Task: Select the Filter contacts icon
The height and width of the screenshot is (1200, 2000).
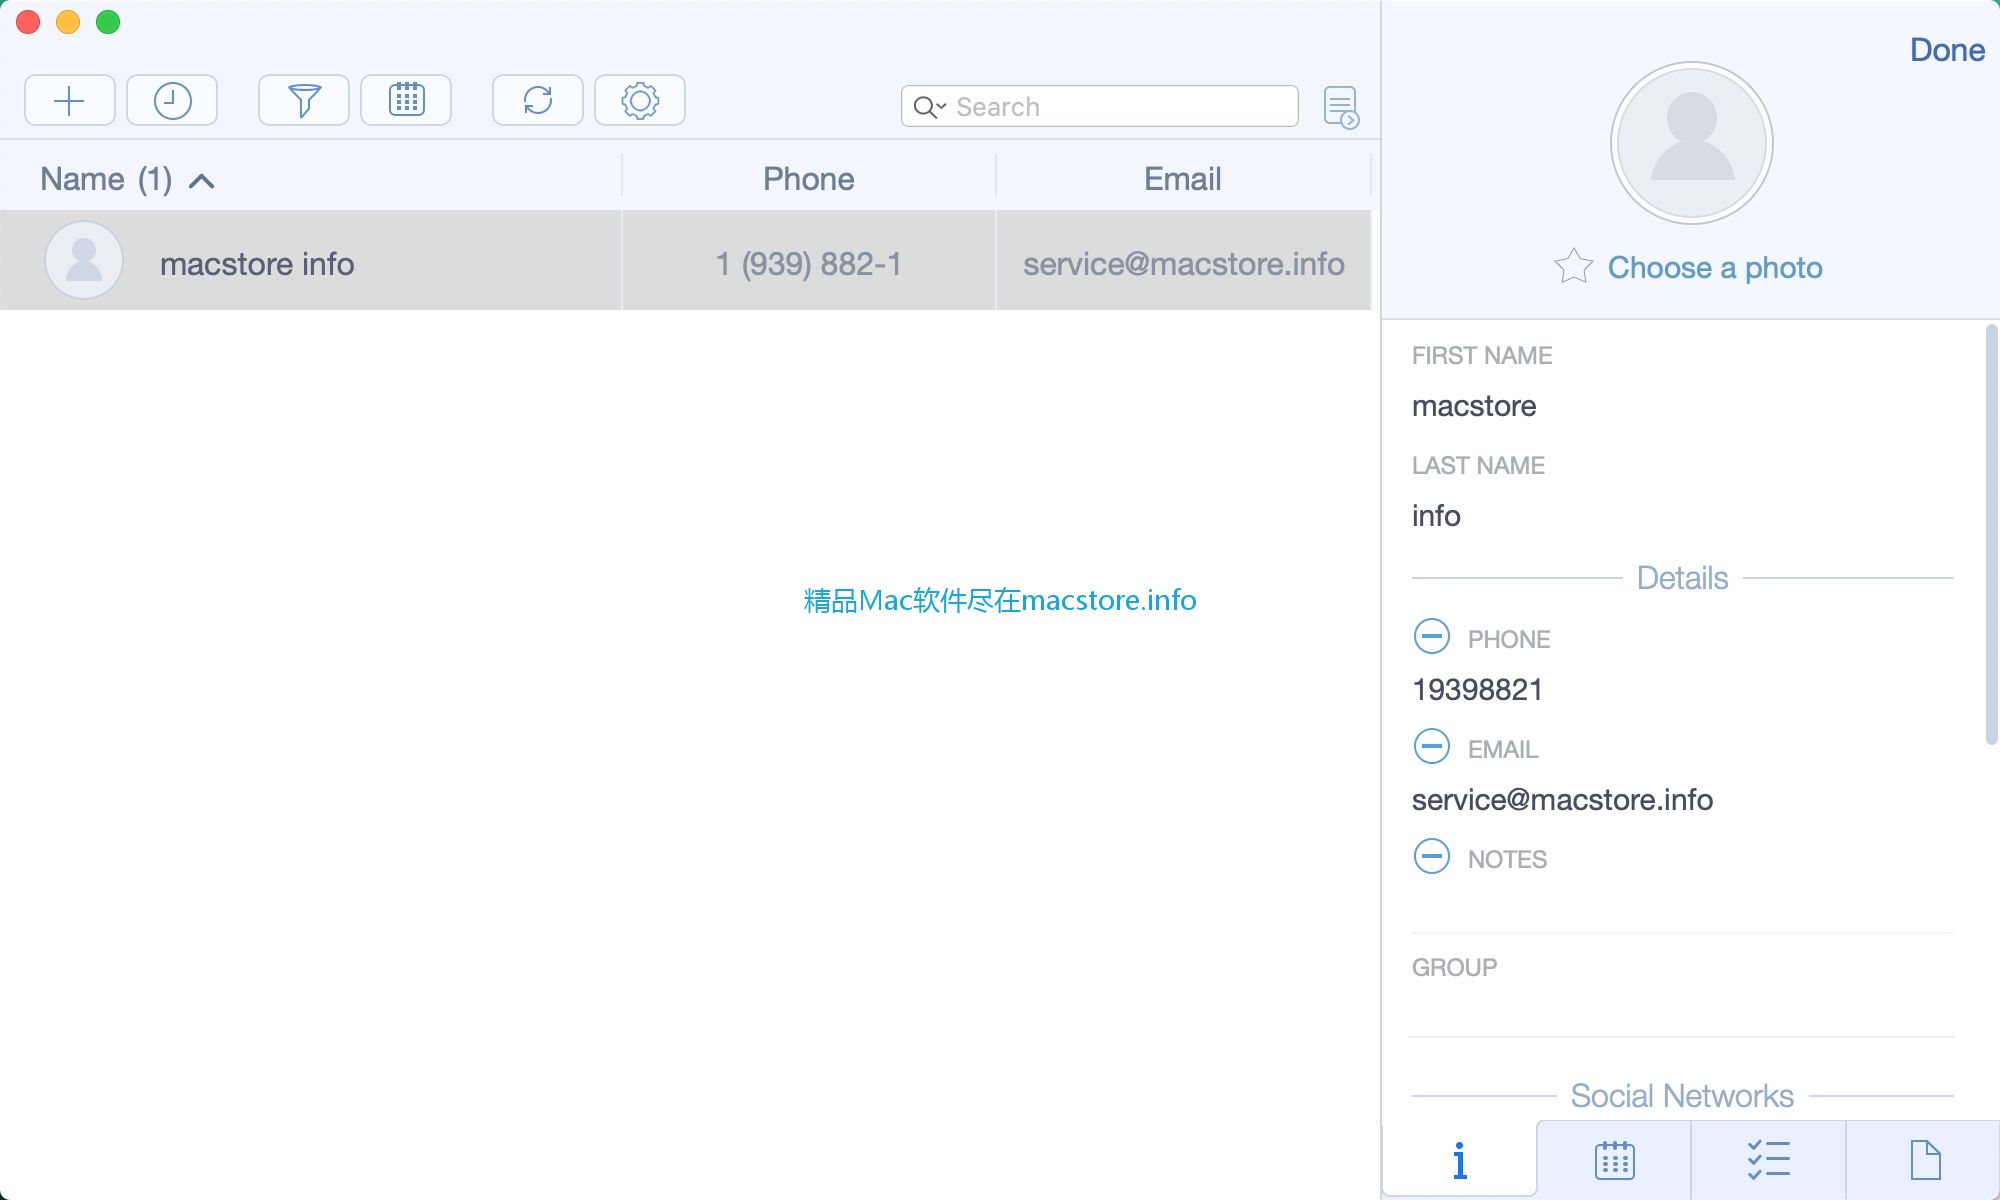Action: pyautogui.click(x=304, y=99)
